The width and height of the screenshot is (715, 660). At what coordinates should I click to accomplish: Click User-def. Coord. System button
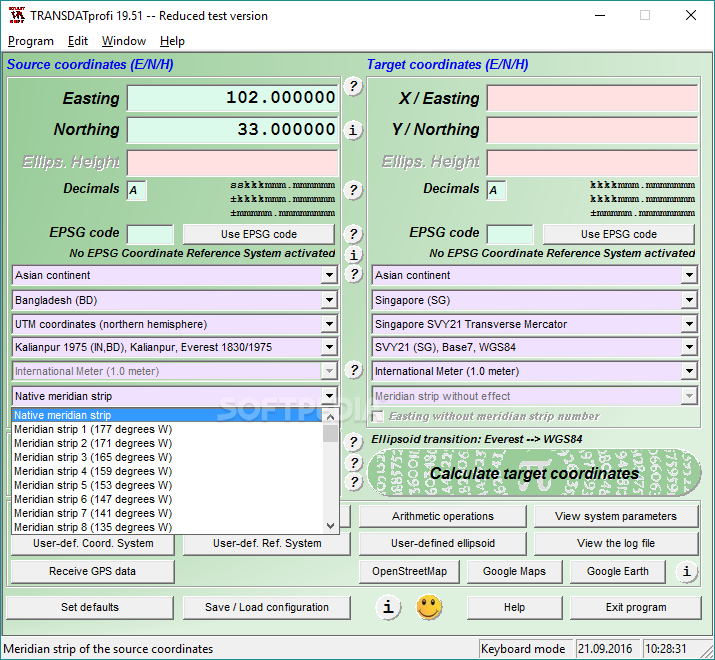[x=93, y=543]
